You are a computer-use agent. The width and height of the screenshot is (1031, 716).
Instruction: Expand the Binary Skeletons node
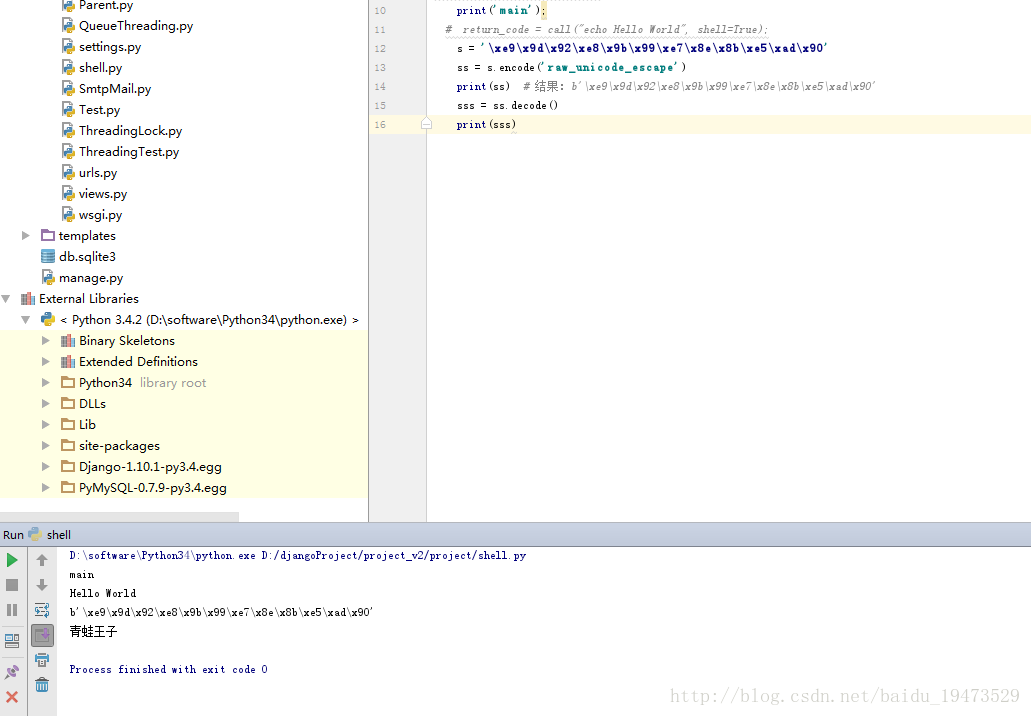(45, 341)
